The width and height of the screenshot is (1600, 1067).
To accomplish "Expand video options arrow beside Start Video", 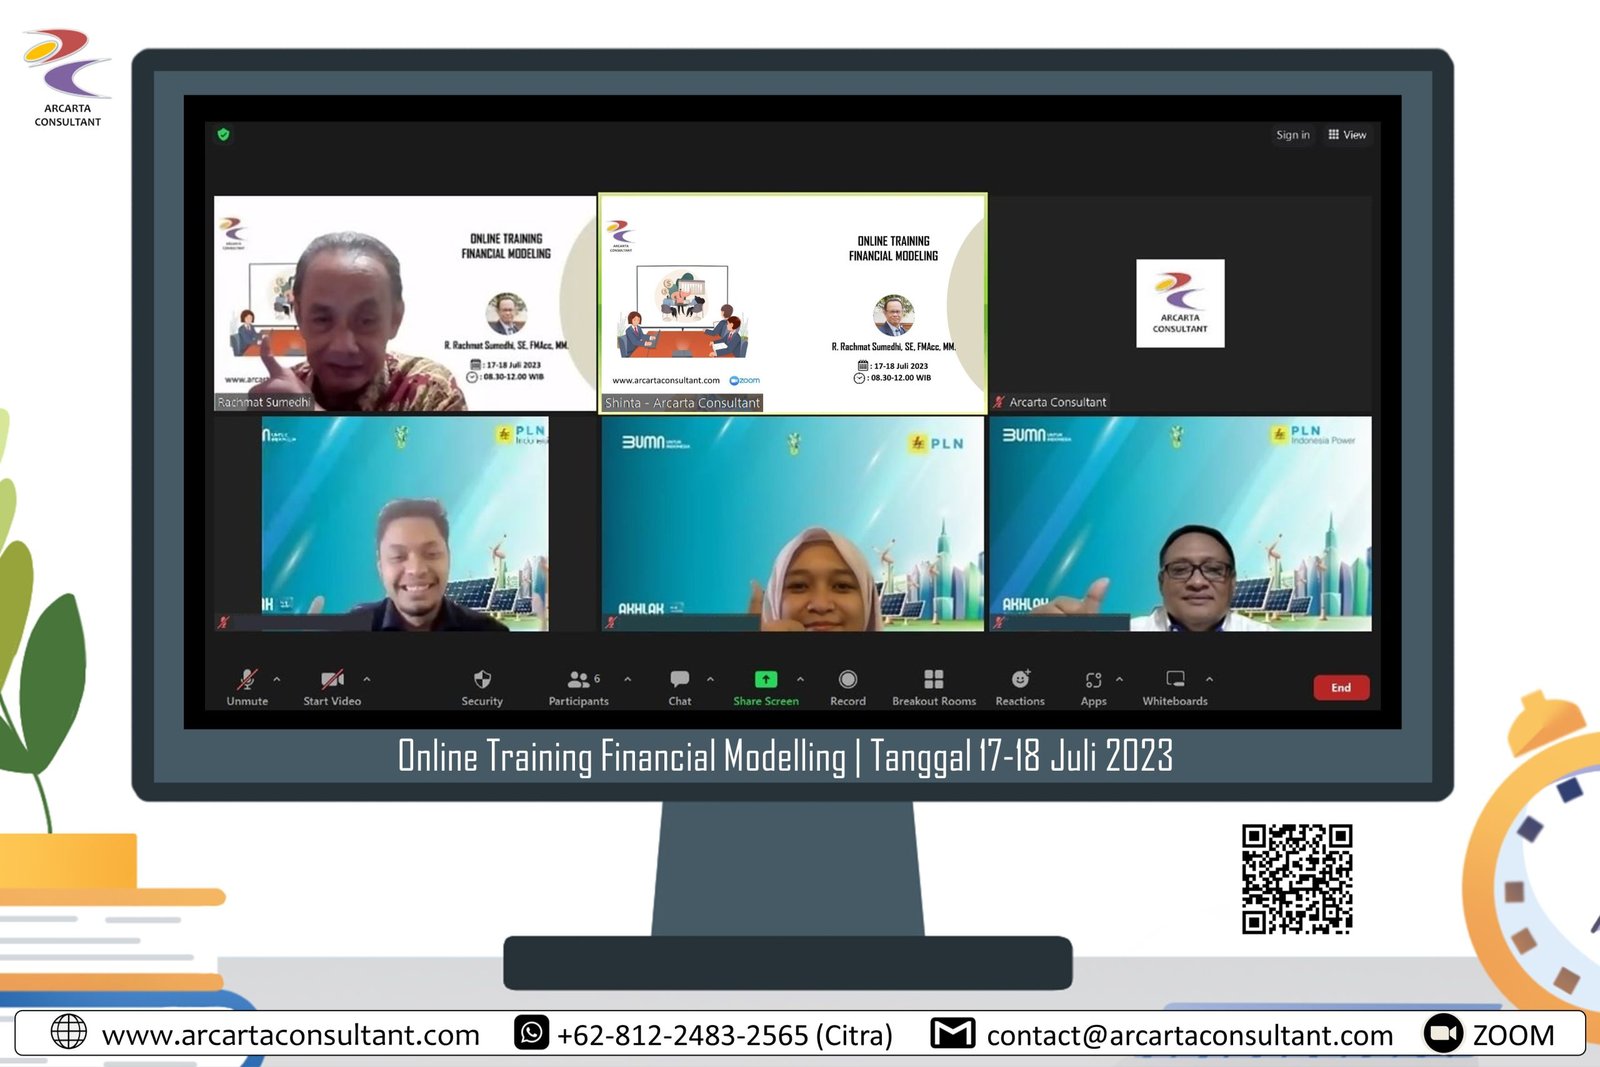I will pos(367,679).
